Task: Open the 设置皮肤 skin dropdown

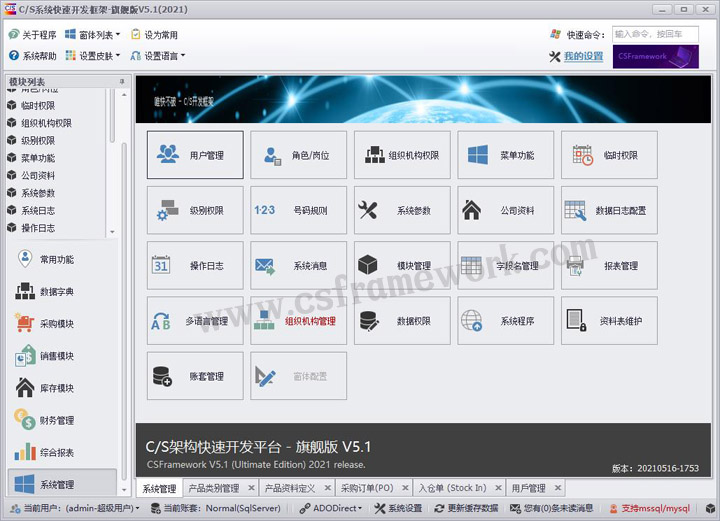Action: point(93,56)
